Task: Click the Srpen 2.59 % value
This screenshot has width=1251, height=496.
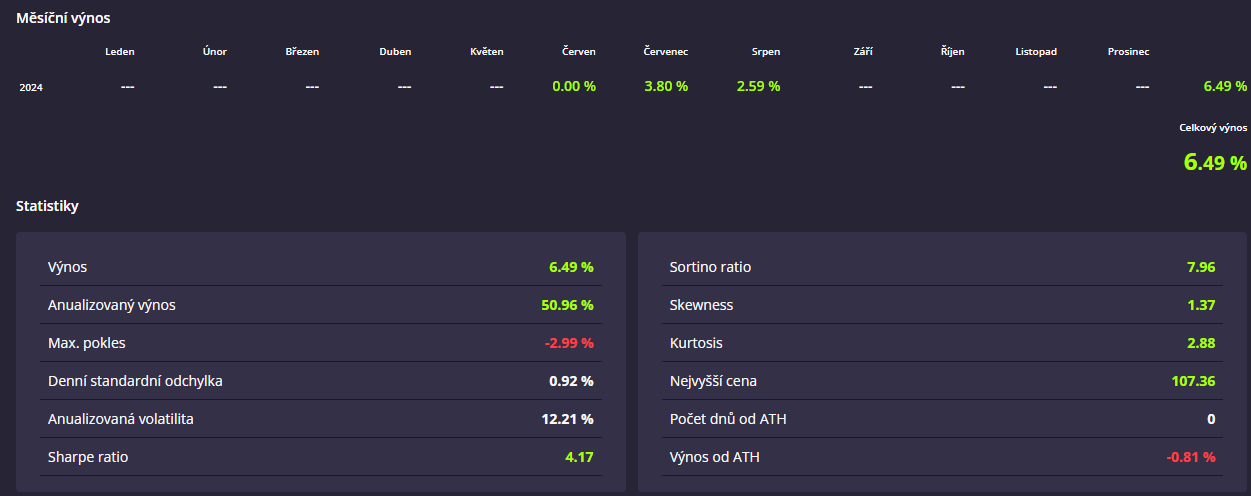Action: (x=758, y=86)
